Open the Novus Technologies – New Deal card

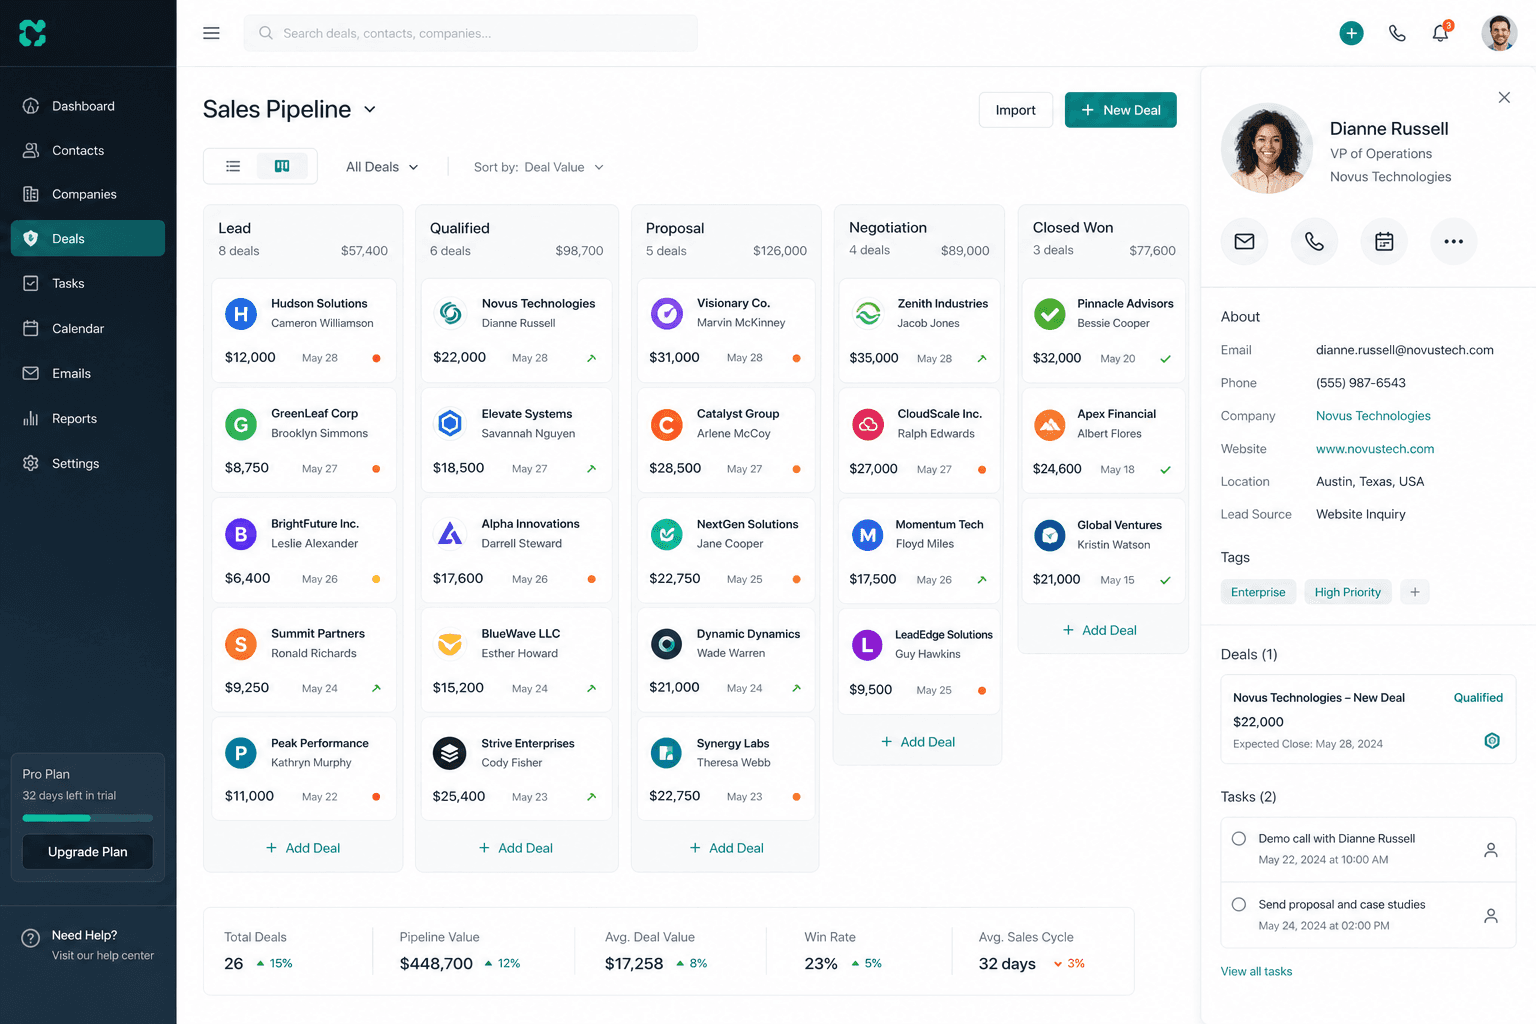(1368, 720)
